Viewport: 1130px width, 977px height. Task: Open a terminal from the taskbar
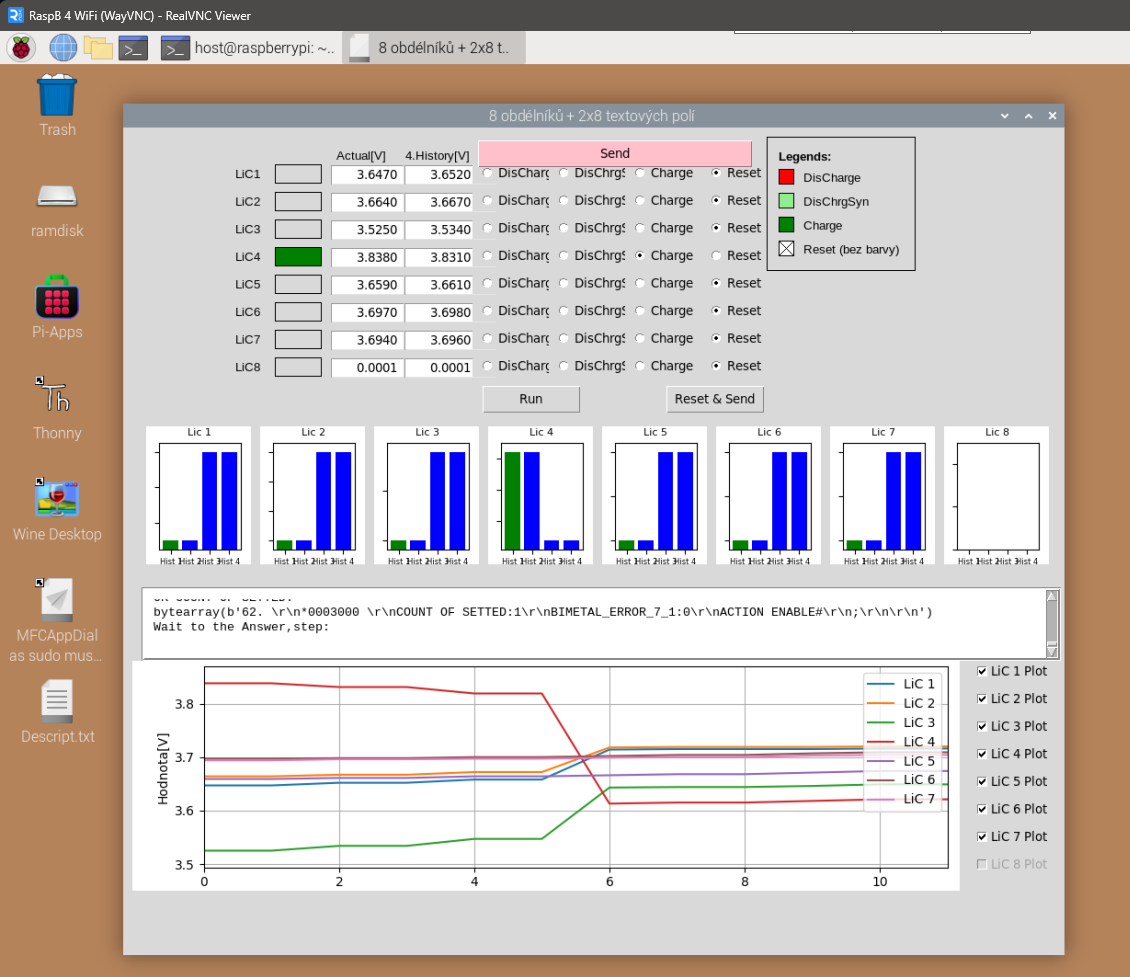pos(133,47)
